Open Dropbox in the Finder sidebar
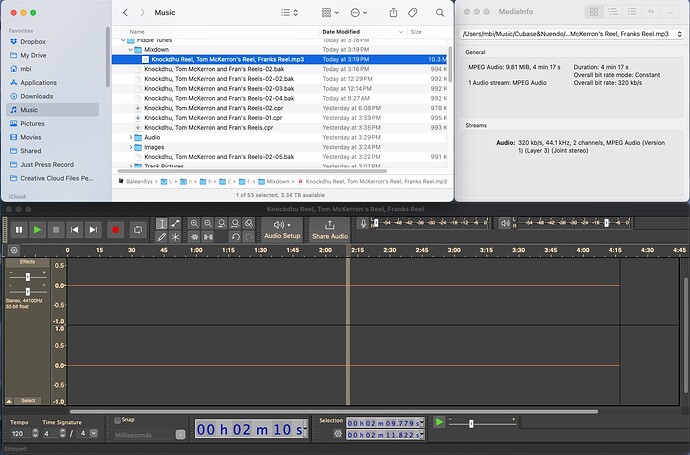Viewport: 690px width, 455px height. pos(33,42)
